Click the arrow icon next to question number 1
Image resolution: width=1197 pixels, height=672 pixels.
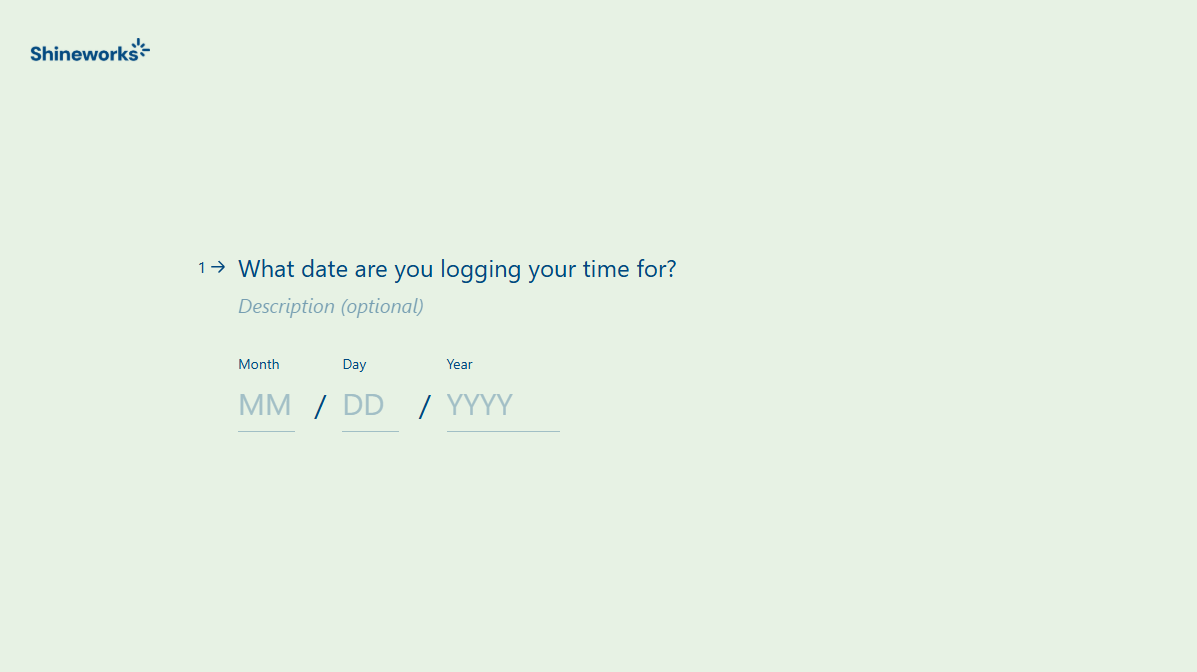pyautogui.click(x=219, y=267)
